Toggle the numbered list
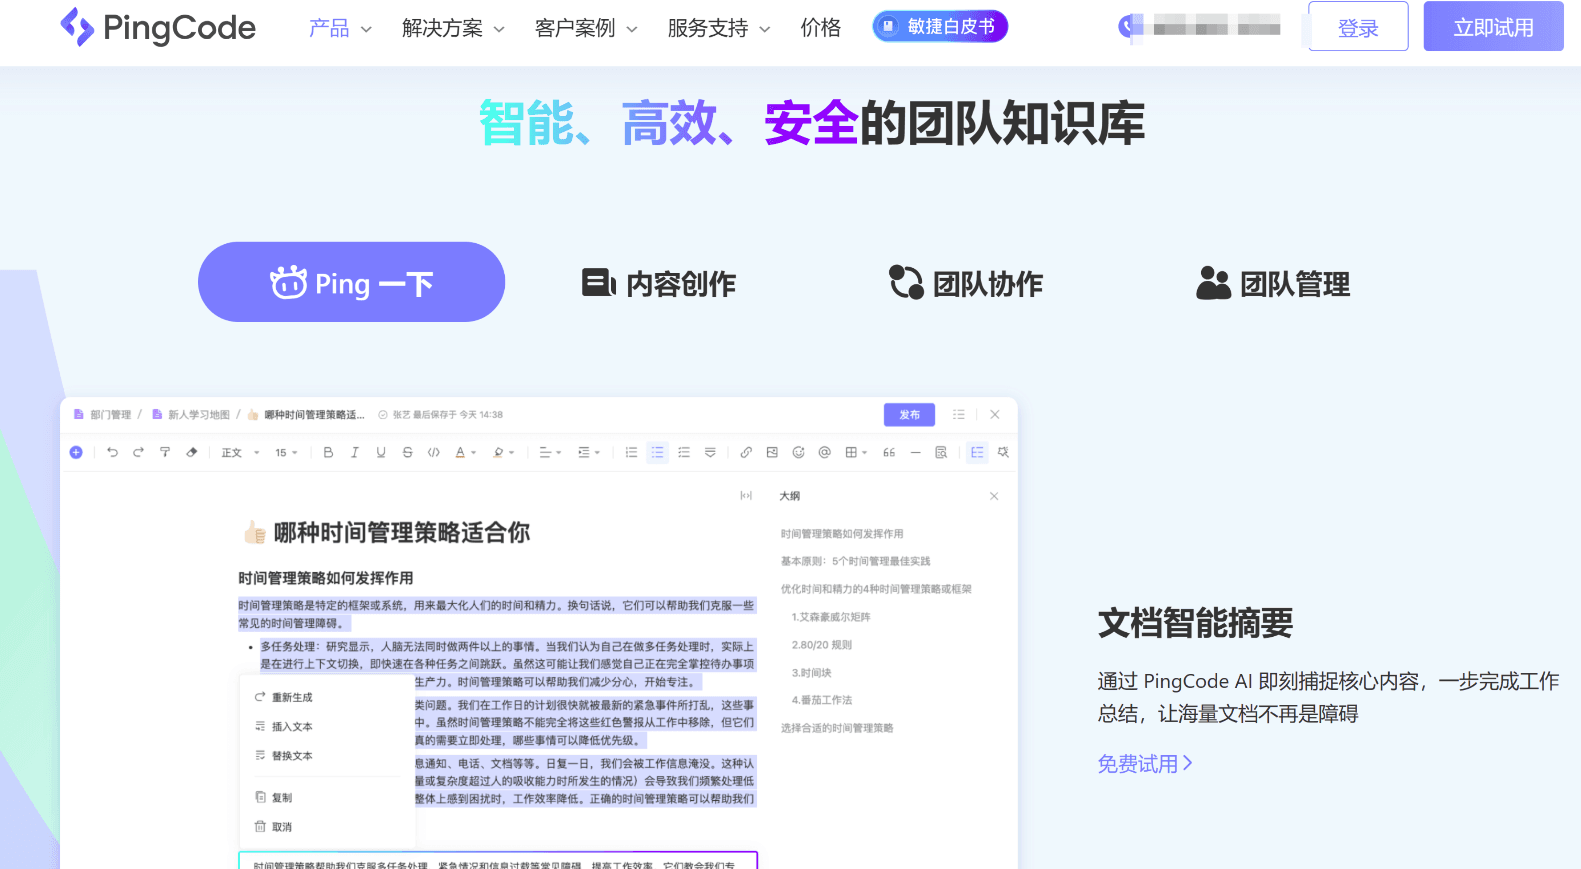The width and height of the screenshot is (1581, 869). pos(631,453)
